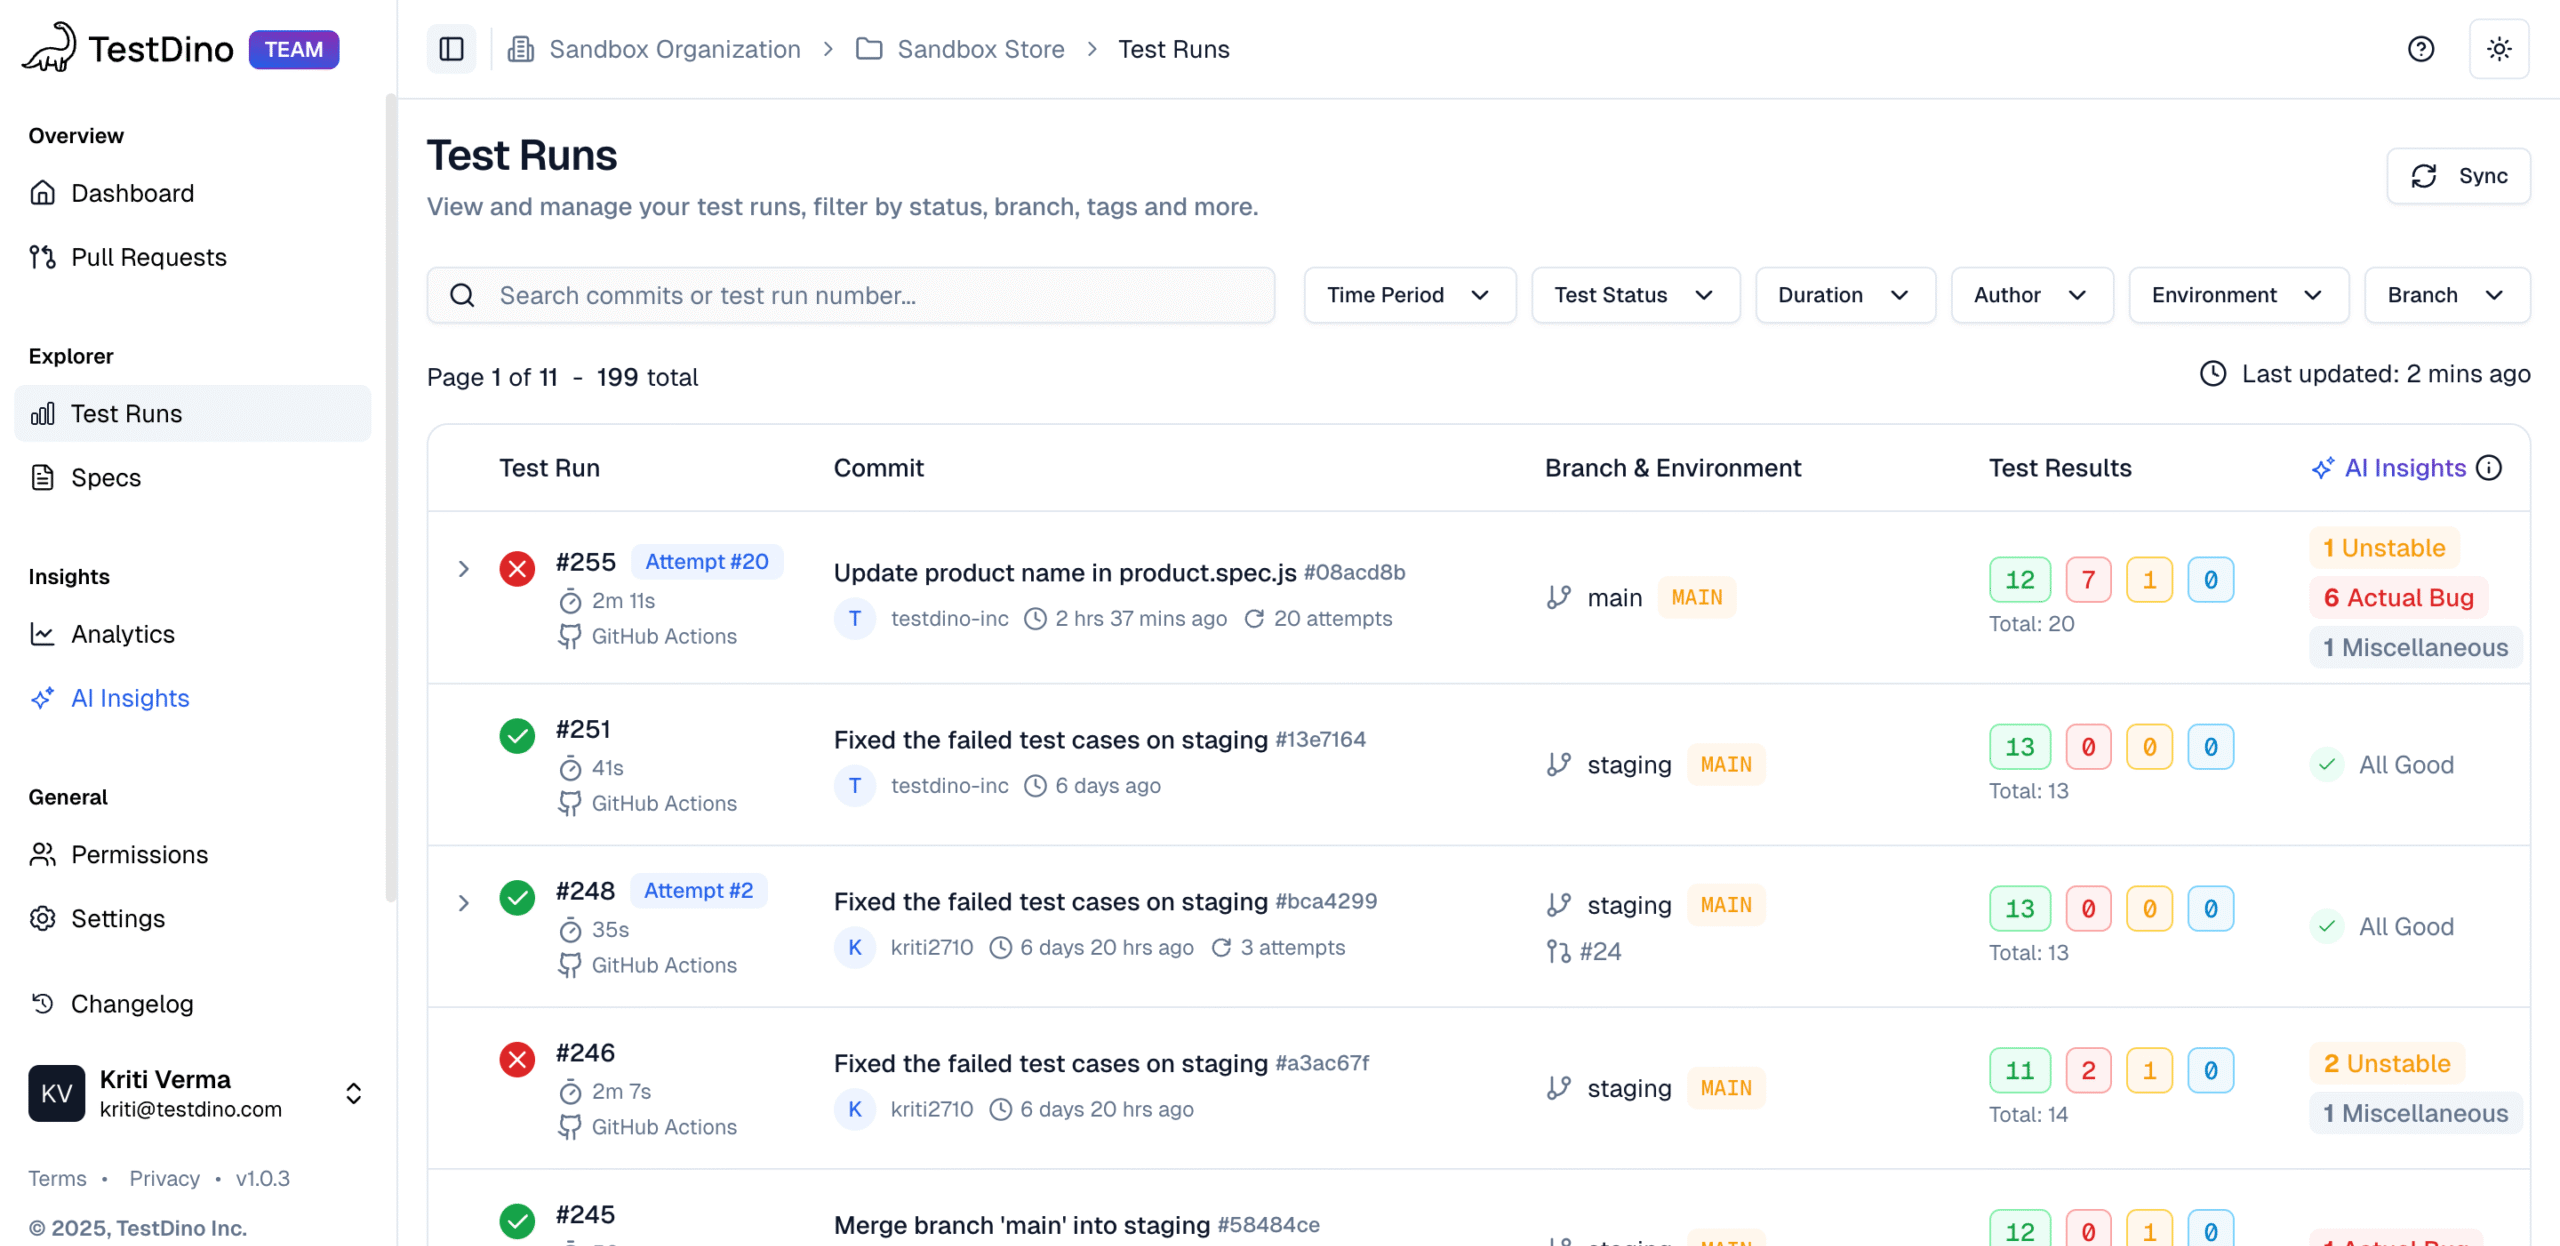The width and height of the screenshot is (2560, 1246).
Task: Click the TestDino dinosaur logo
Action: pyautogui.click(x=49, y=48)
